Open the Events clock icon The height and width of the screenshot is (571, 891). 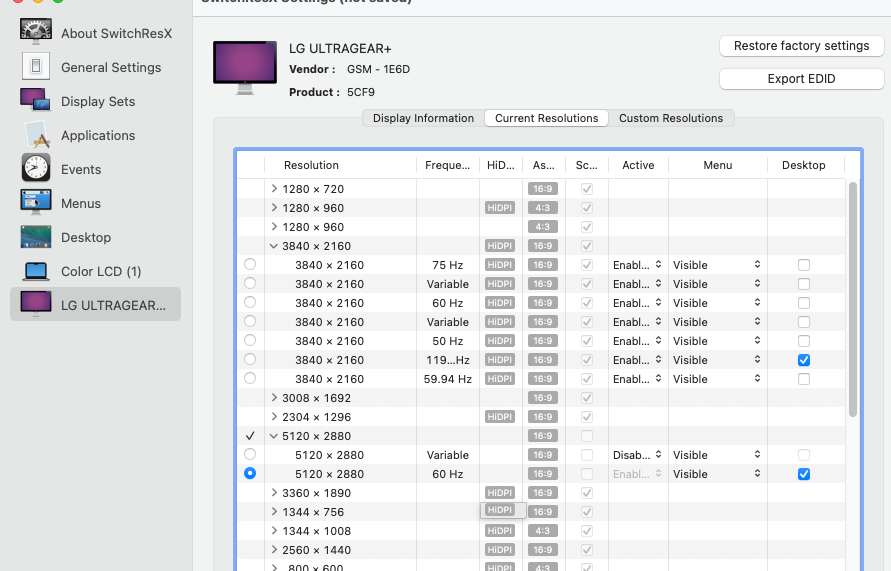coord(36,168)
